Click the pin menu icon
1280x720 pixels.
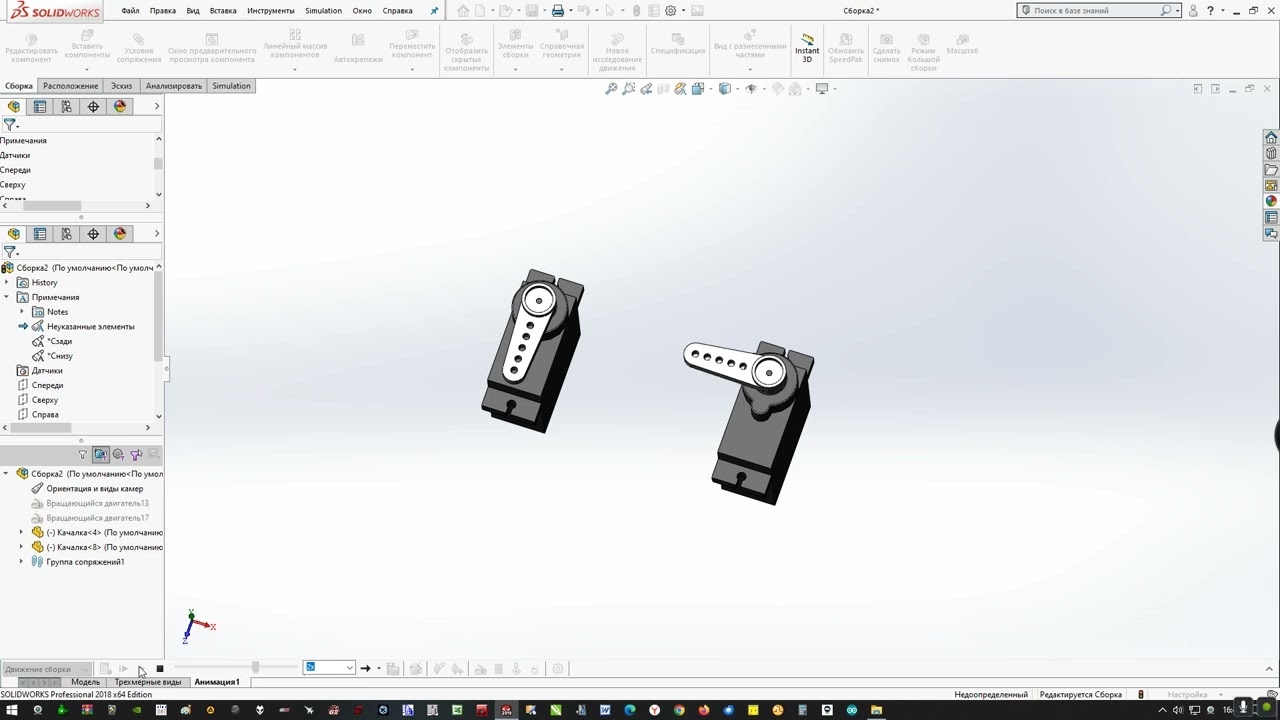(434, 10)
